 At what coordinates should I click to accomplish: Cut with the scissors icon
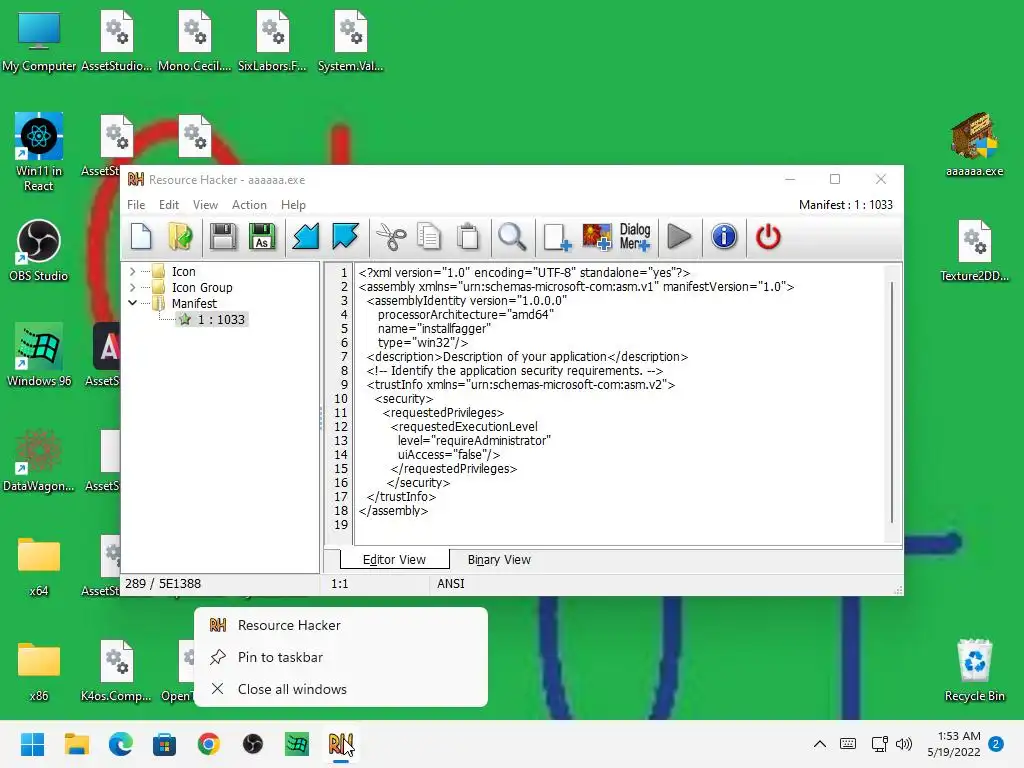(x=391, y=236)
